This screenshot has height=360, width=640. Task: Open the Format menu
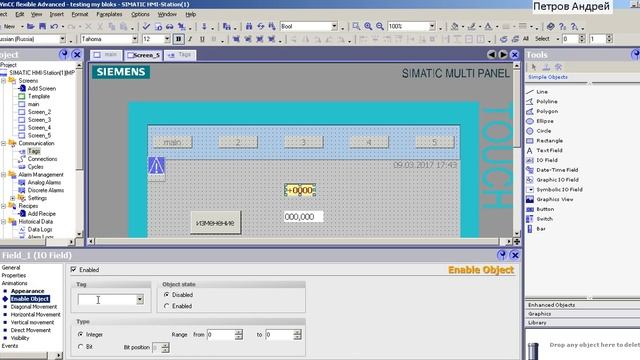[x=80, y=14]
